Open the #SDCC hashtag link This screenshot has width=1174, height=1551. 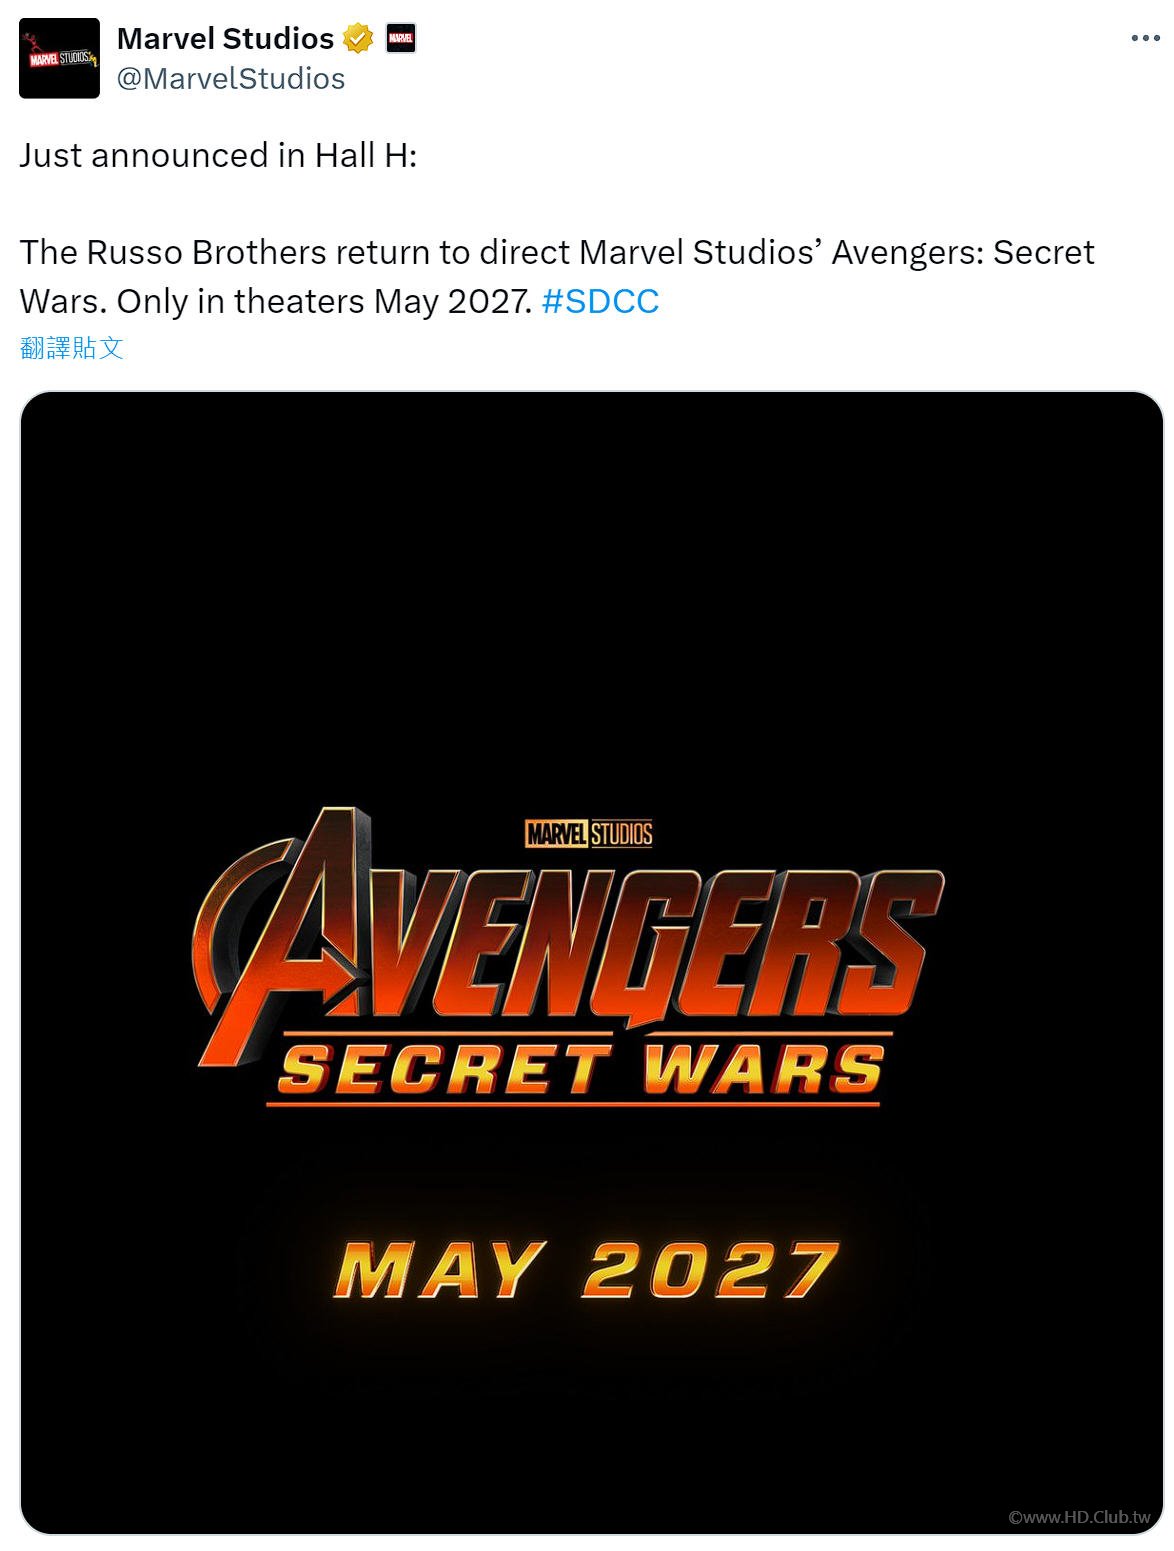(600, 301)
